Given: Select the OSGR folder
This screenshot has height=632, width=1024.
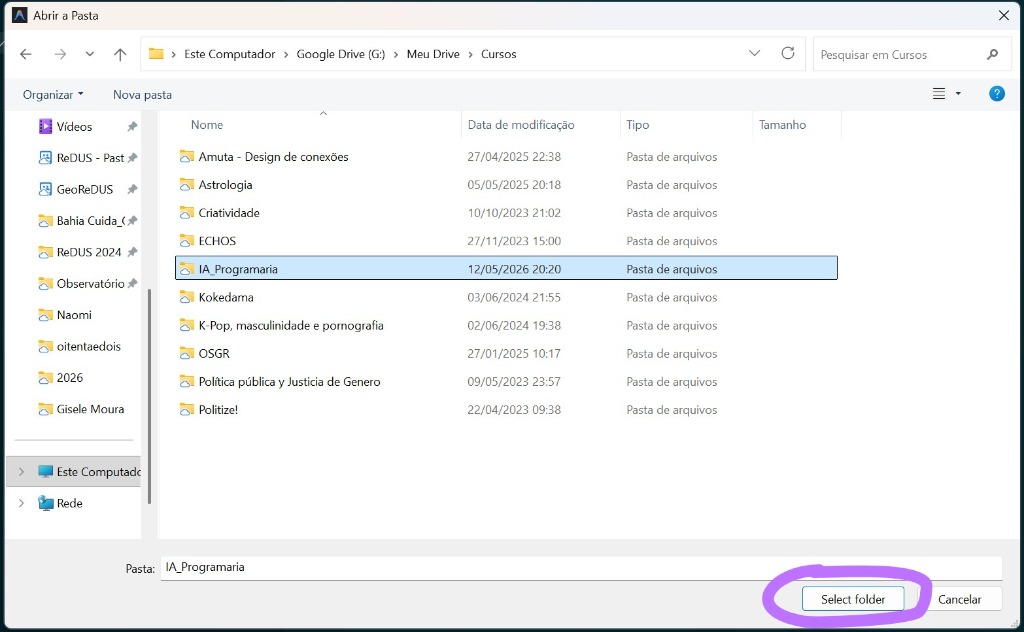Looking at the screenshot, I should click(x=214, y=353).
